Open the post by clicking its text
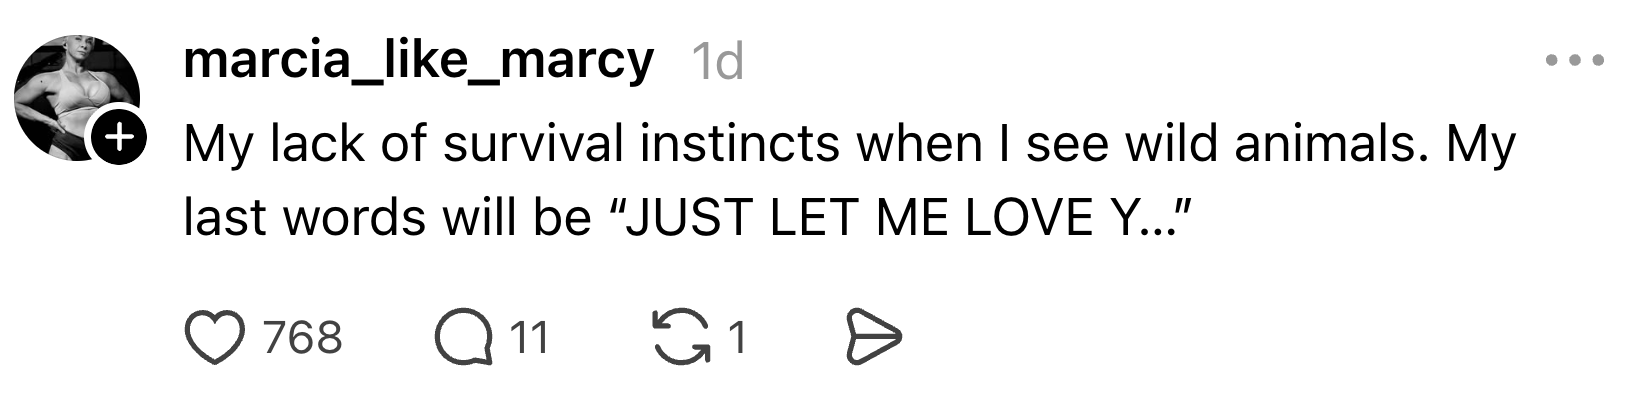This screenshot has width=1636, height=414. [x=848, y=145]
